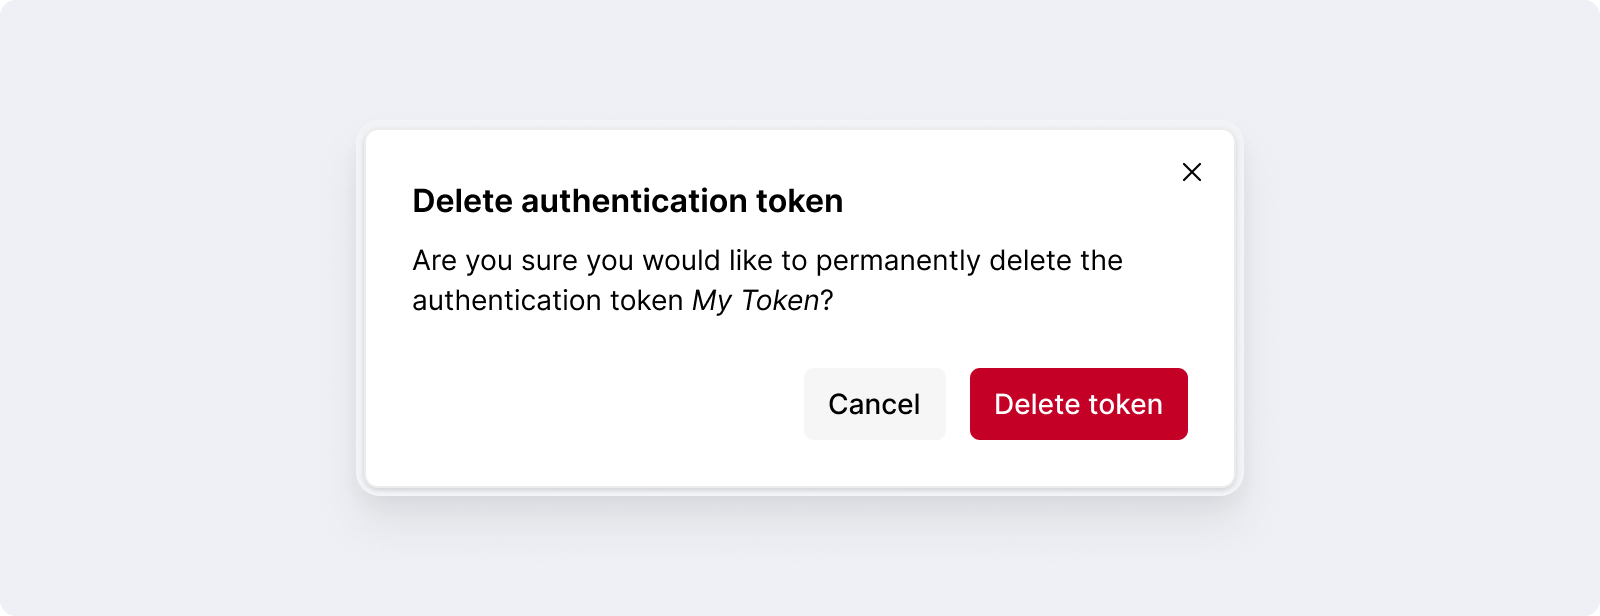Confirm removal with the red Delete token button
The height and width of the screenshot is (616, 1600).
(x=1078, y=404)
